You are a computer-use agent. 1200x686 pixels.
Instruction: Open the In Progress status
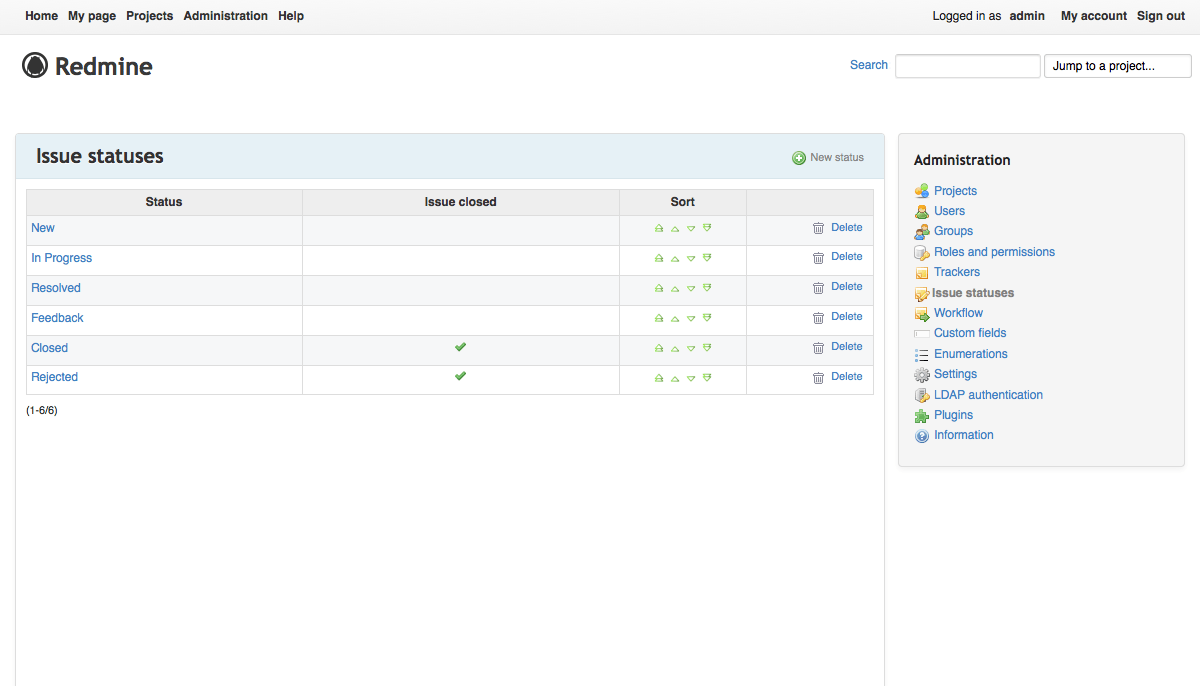pos(61,258)
